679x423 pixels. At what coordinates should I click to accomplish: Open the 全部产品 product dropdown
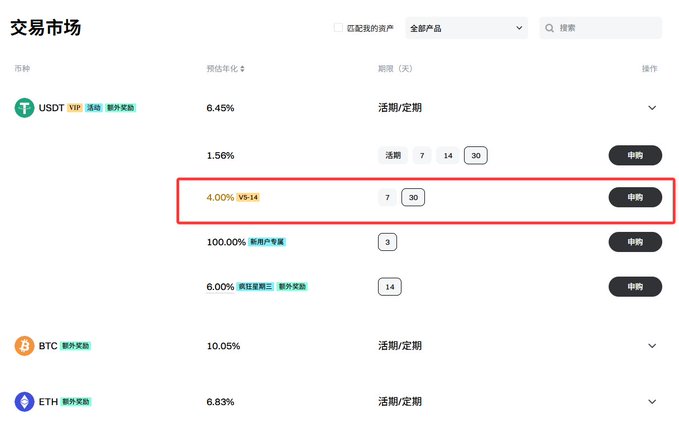[x=466, y=28]
